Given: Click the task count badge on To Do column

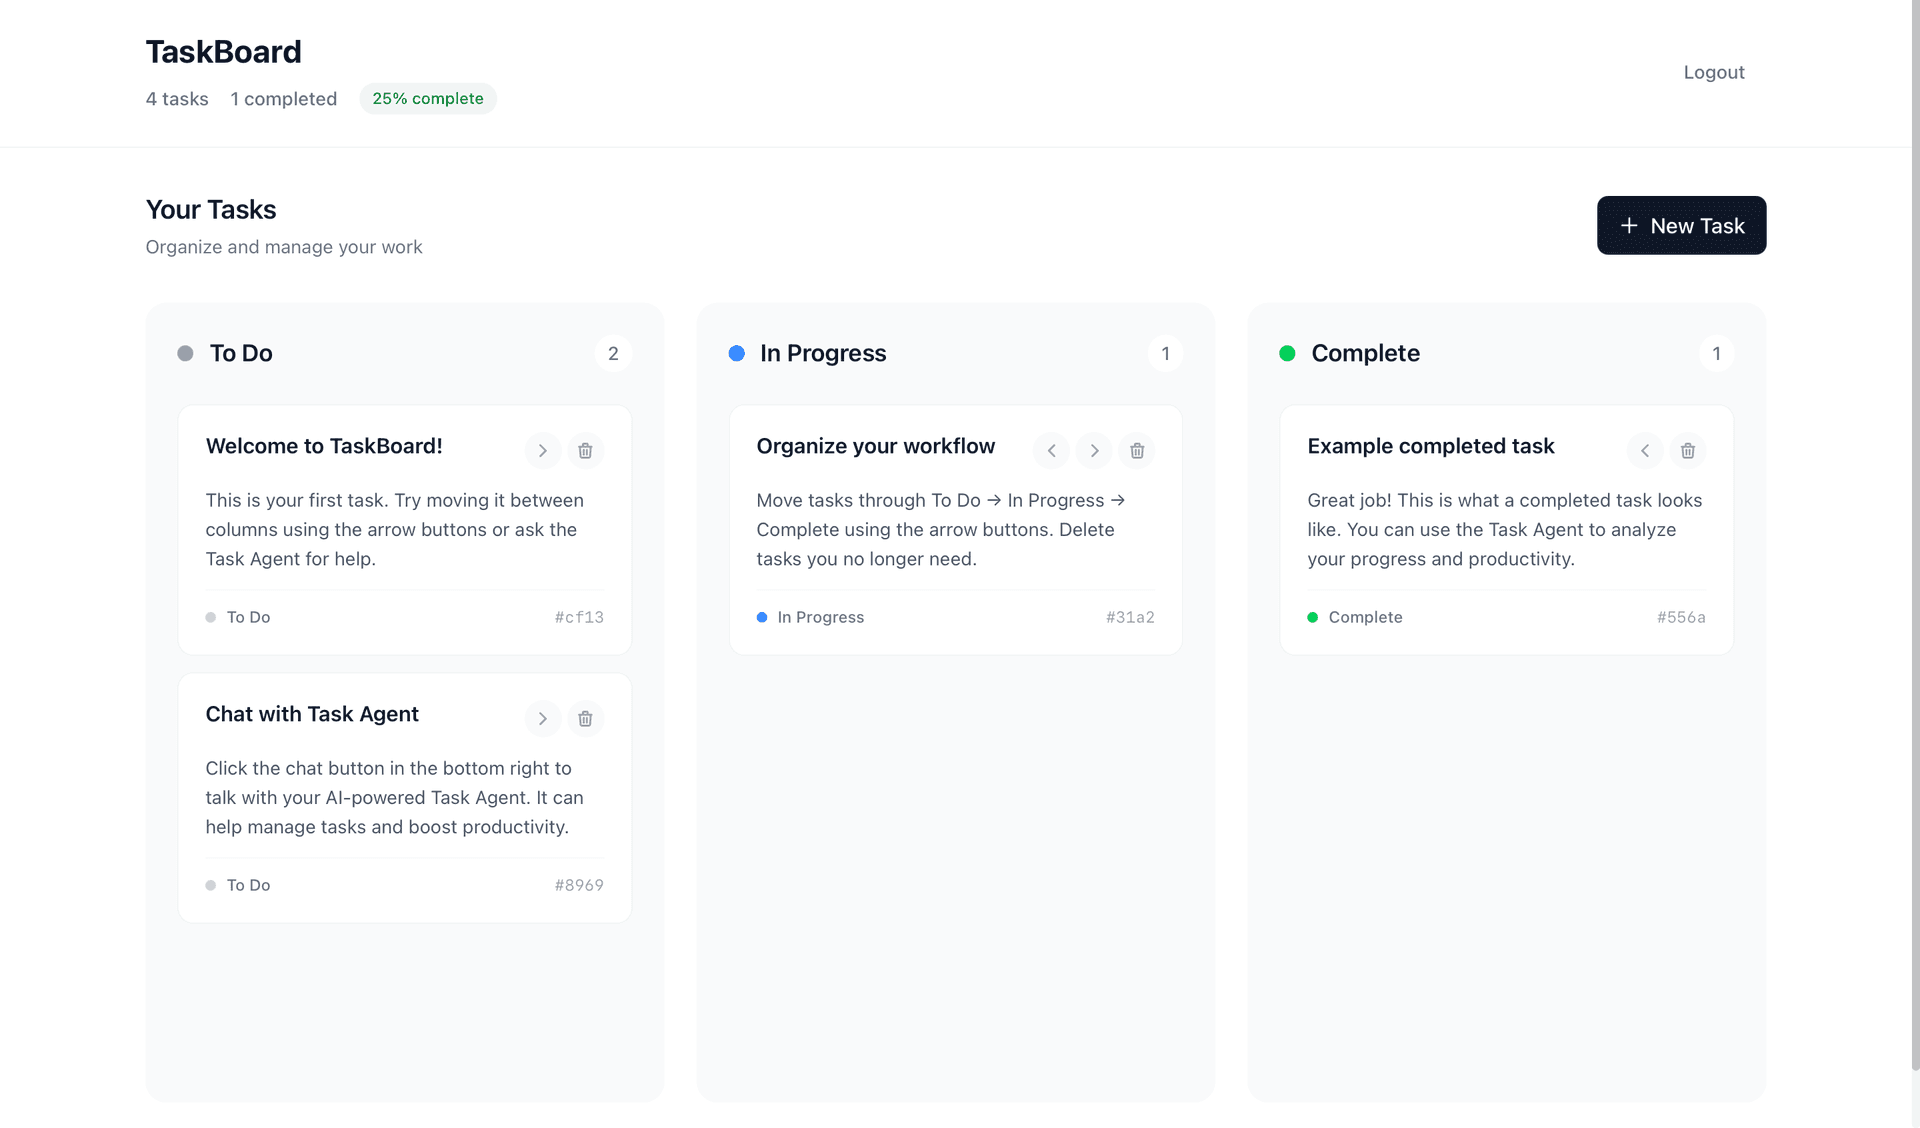Looking at the screenshot, I should [614, 353].
